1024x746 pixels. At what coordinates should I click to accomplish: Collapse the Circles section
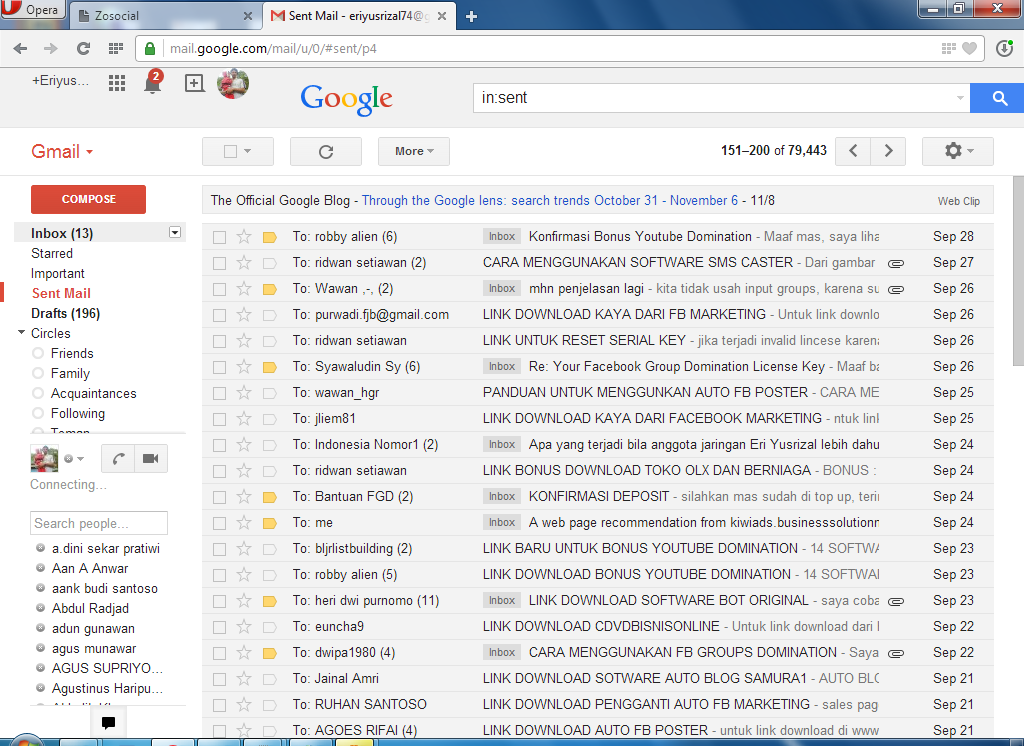point(22,332)
